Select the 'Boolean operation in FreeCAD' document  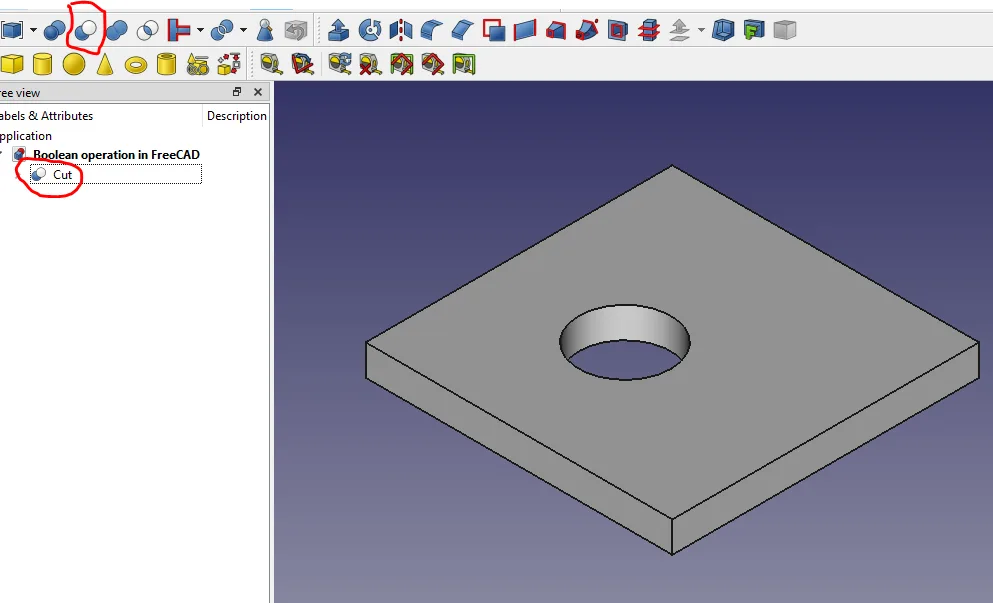click(115, 154)
